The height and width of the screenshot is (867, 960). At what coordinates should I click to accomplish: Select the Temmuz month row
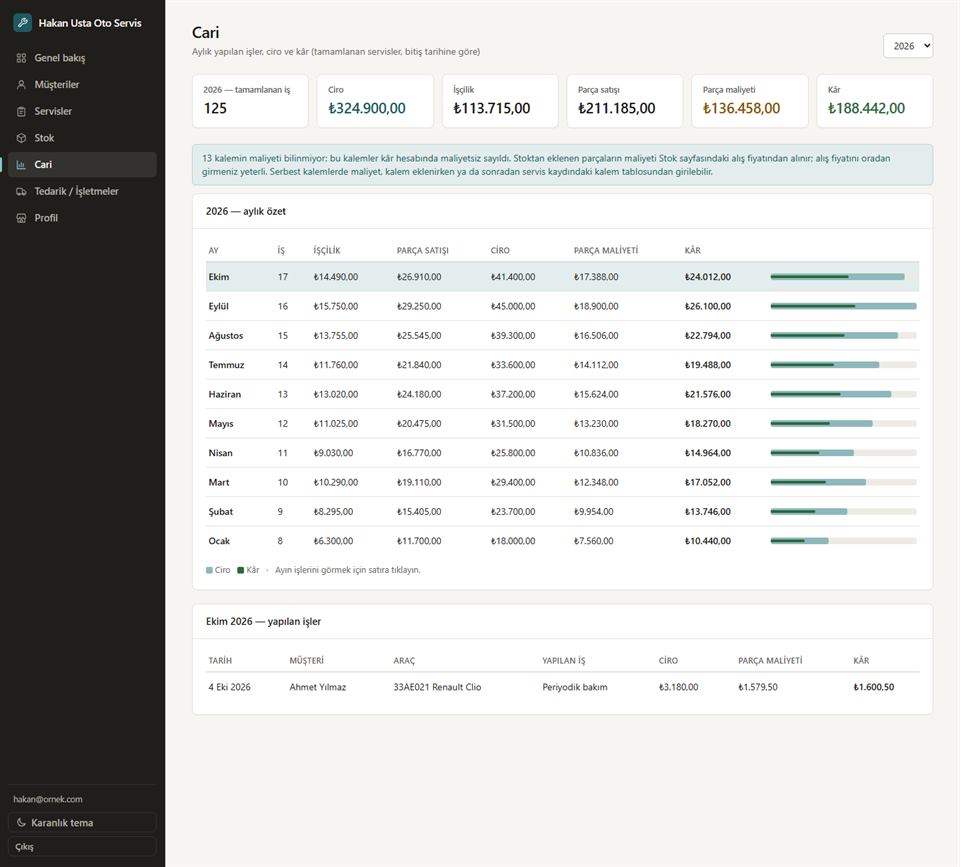[563, 365]
